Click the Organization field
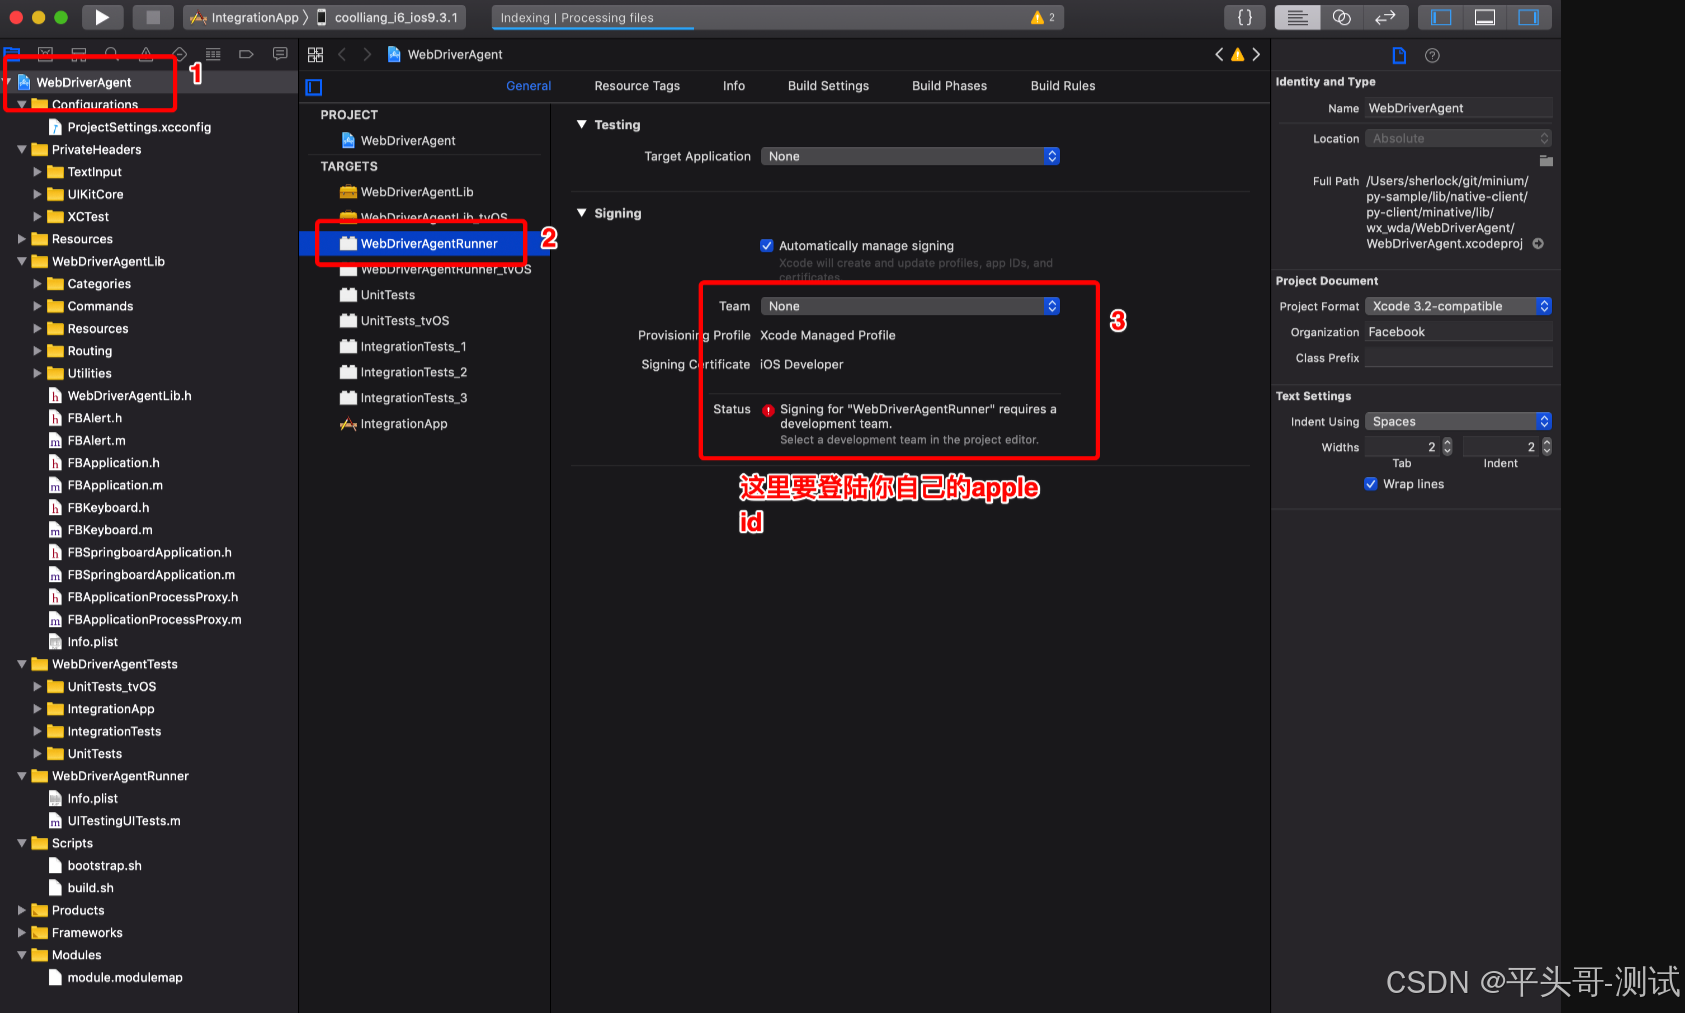The width and height of the screenshot is (1685, 1013). click(x=1458, y=332)
